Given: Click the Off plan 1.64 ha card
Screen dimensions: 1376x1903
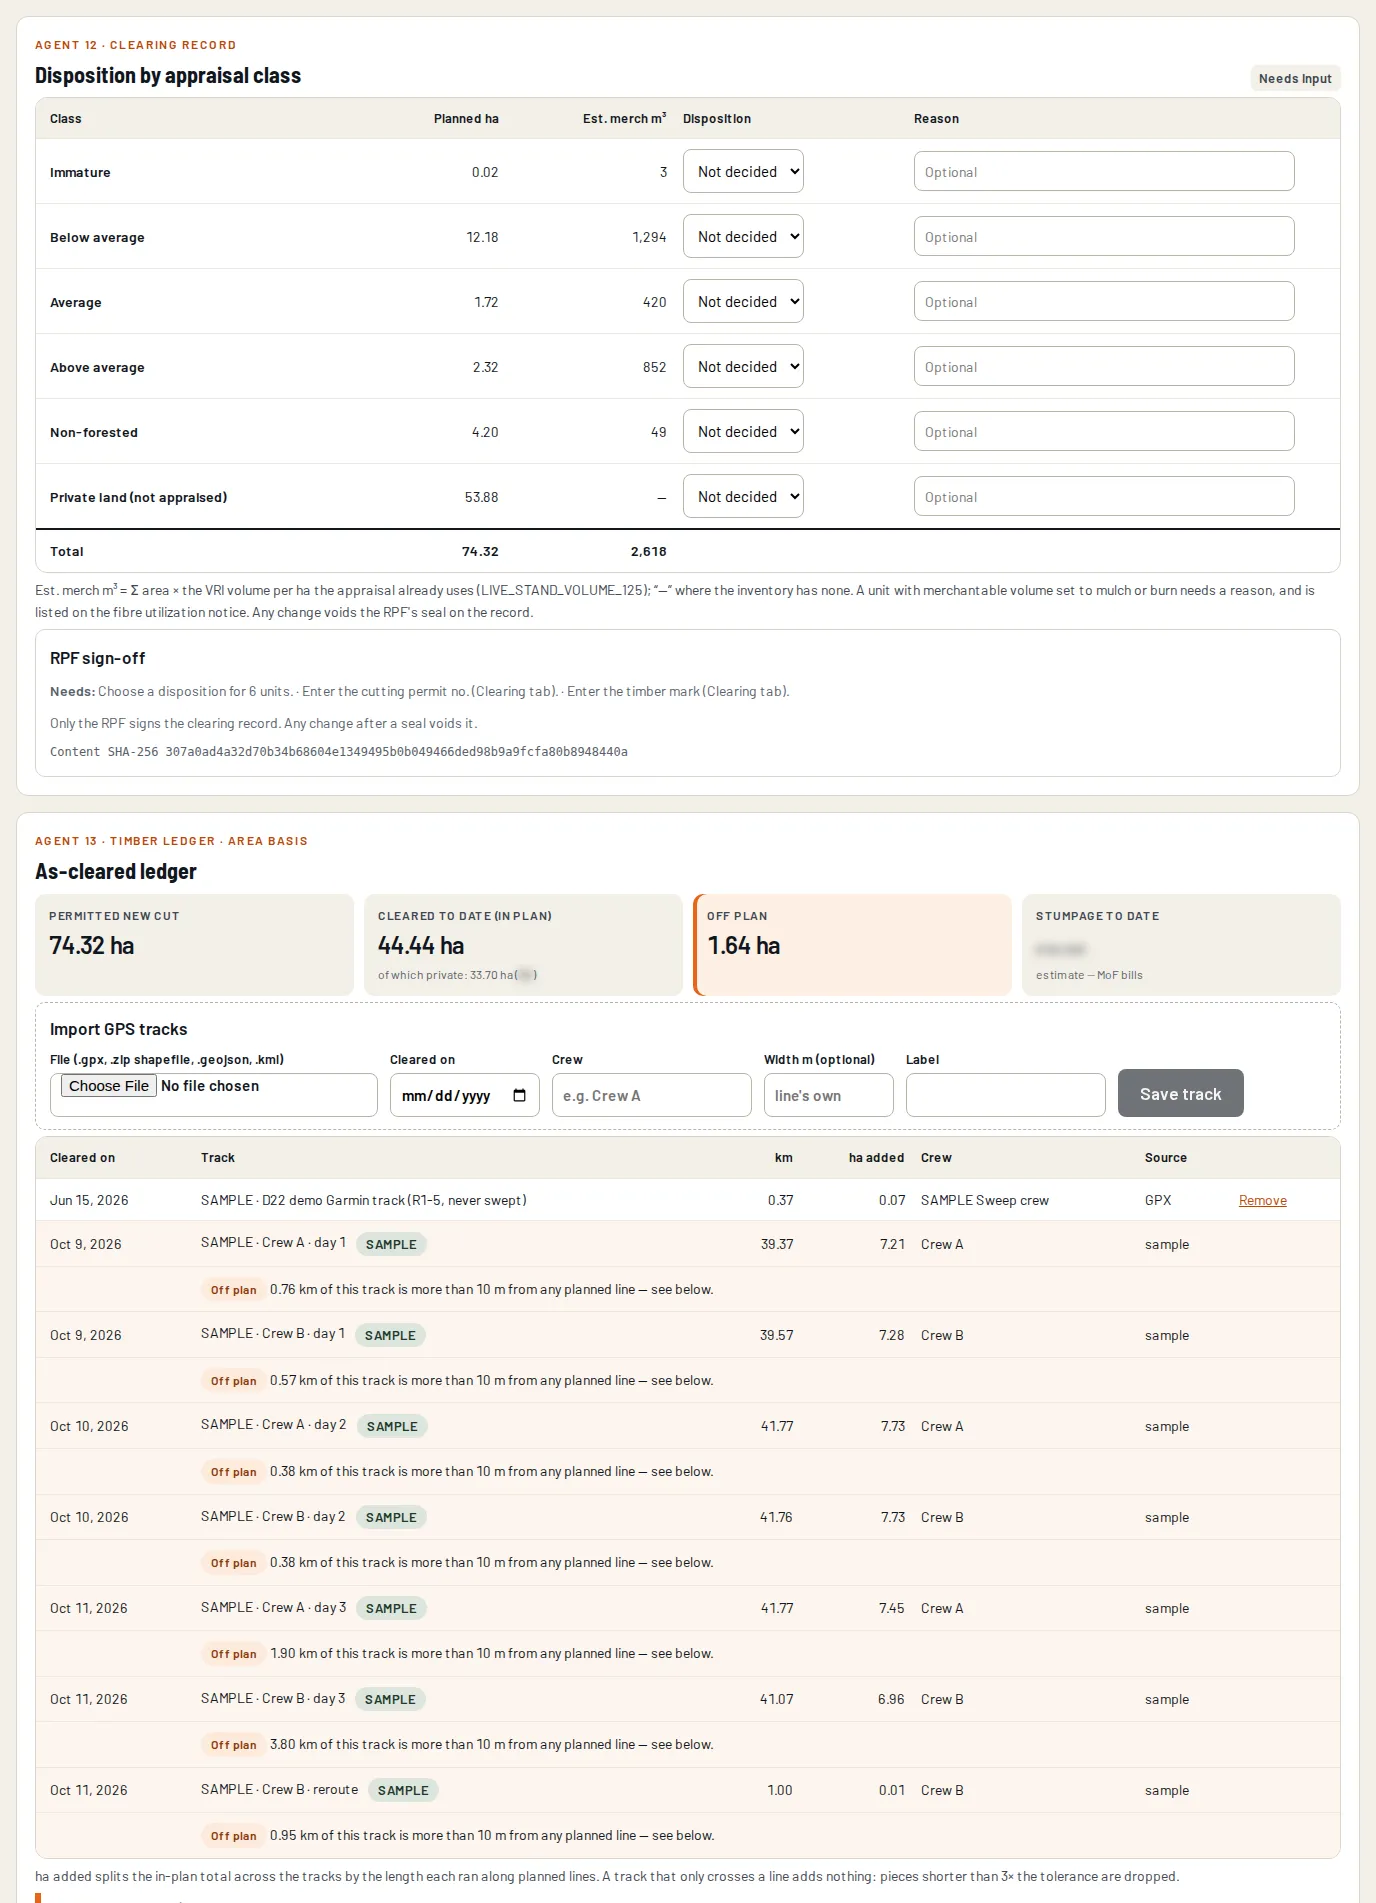Looking at the screenshot, I should 852,945.
